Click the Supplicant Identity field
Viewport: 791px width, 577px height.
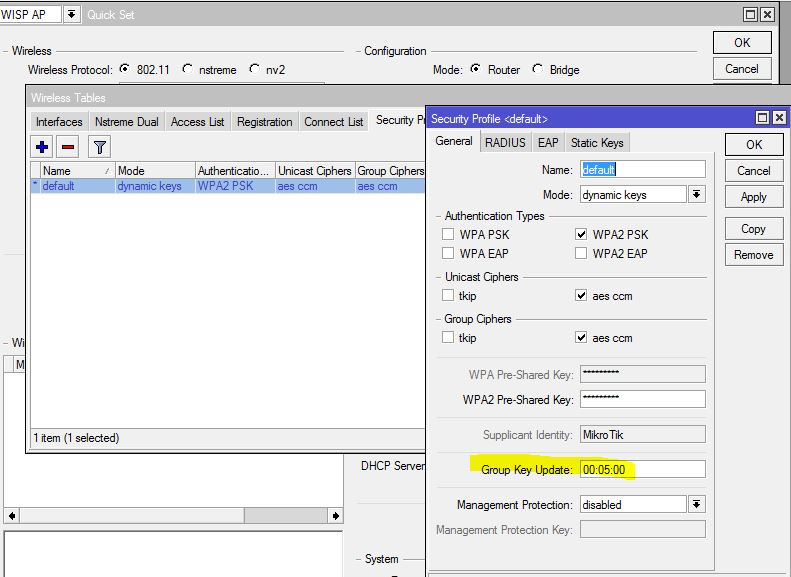click(643, 434)
